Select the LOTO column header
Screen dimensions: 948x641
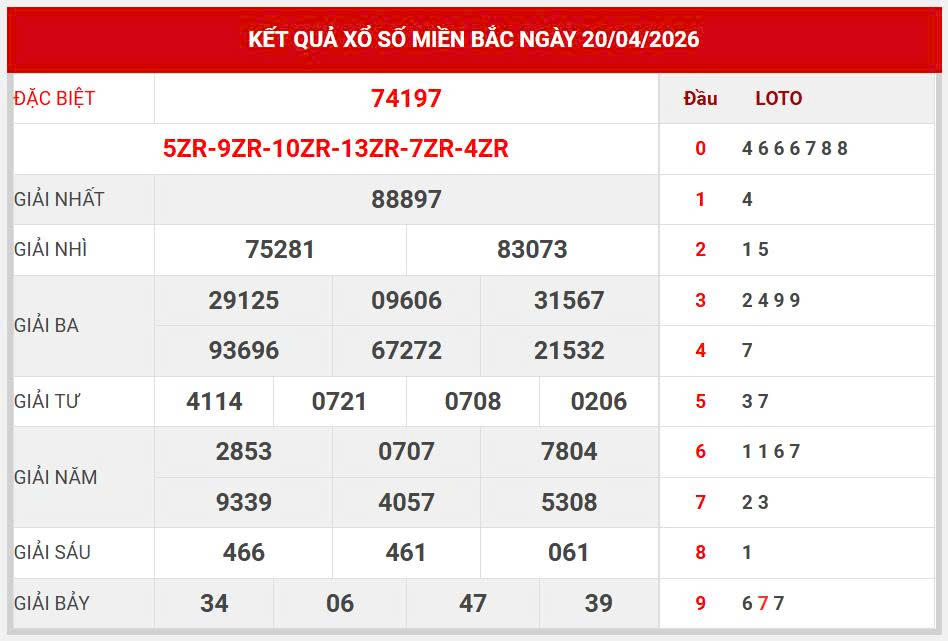pos(778,98)
